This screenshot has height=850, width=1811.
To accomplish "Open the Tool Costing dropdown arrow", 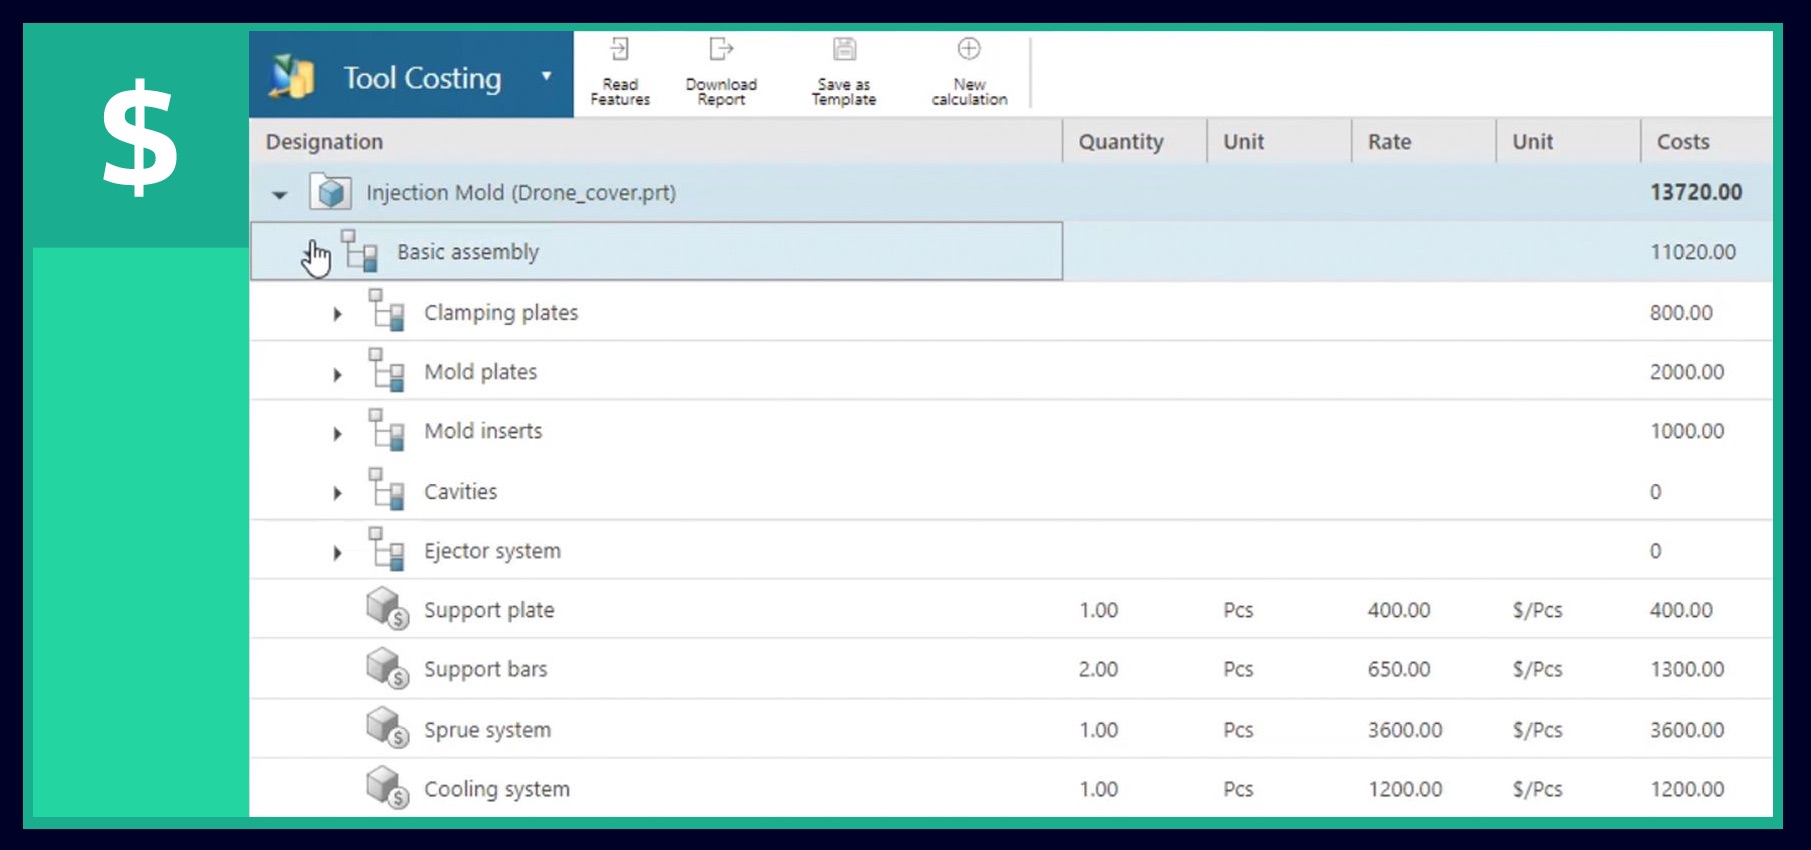I will (546, 76).
